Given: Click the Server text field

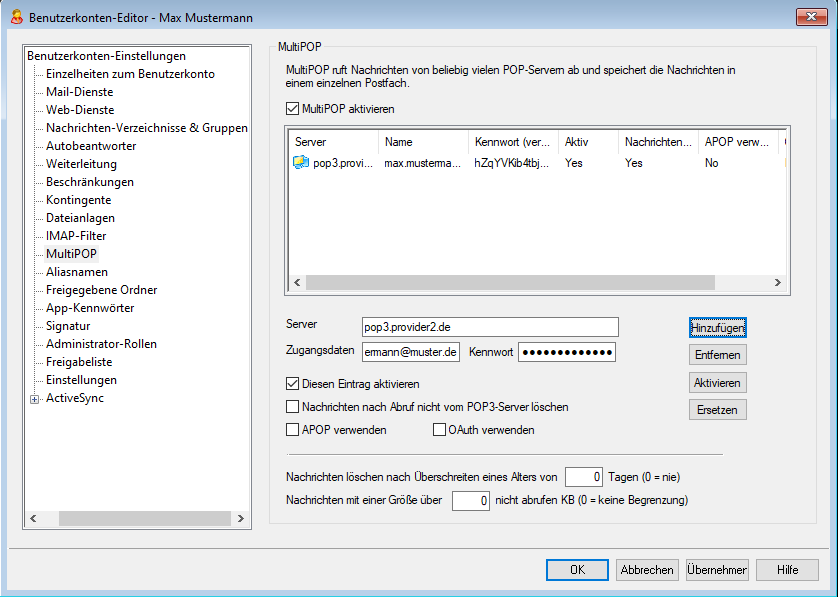Looking at the screenshot, I should coord(490,327).
